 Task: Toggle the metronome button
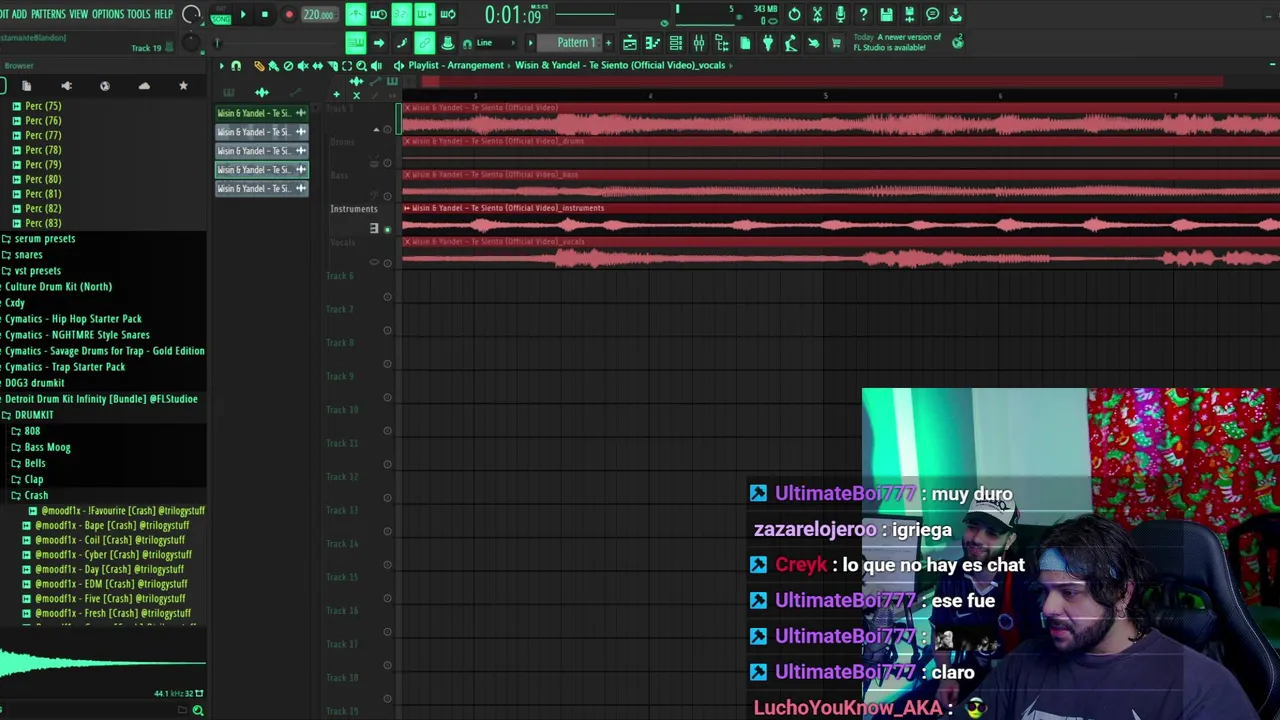click(x=355, y=14)
